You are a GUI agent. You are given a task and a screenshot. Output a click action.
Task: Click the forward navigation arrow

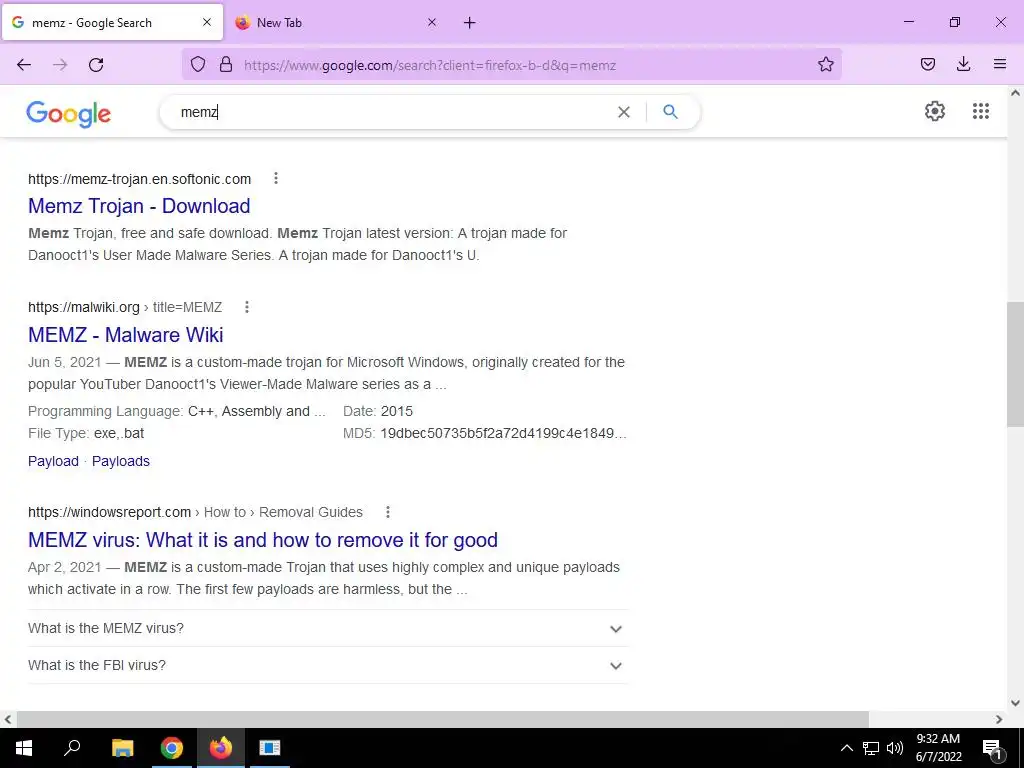pyautogui.click(x=60, y=65)
